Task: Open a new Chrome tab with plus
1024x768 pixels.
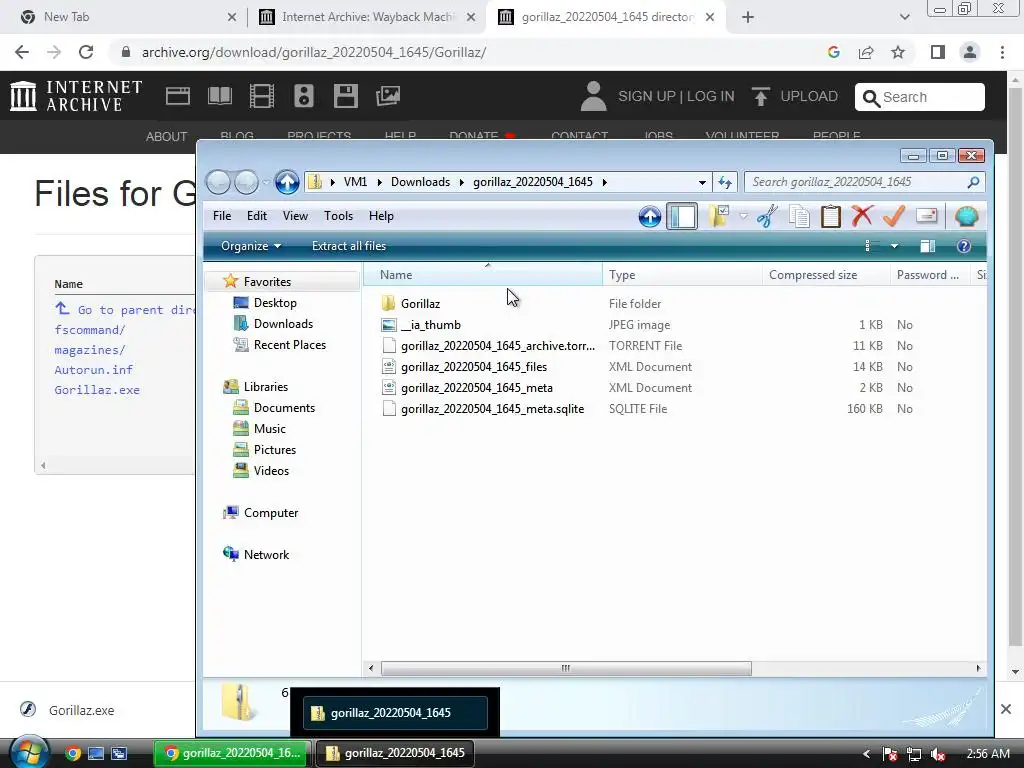Action: click(x=748, y=17)
